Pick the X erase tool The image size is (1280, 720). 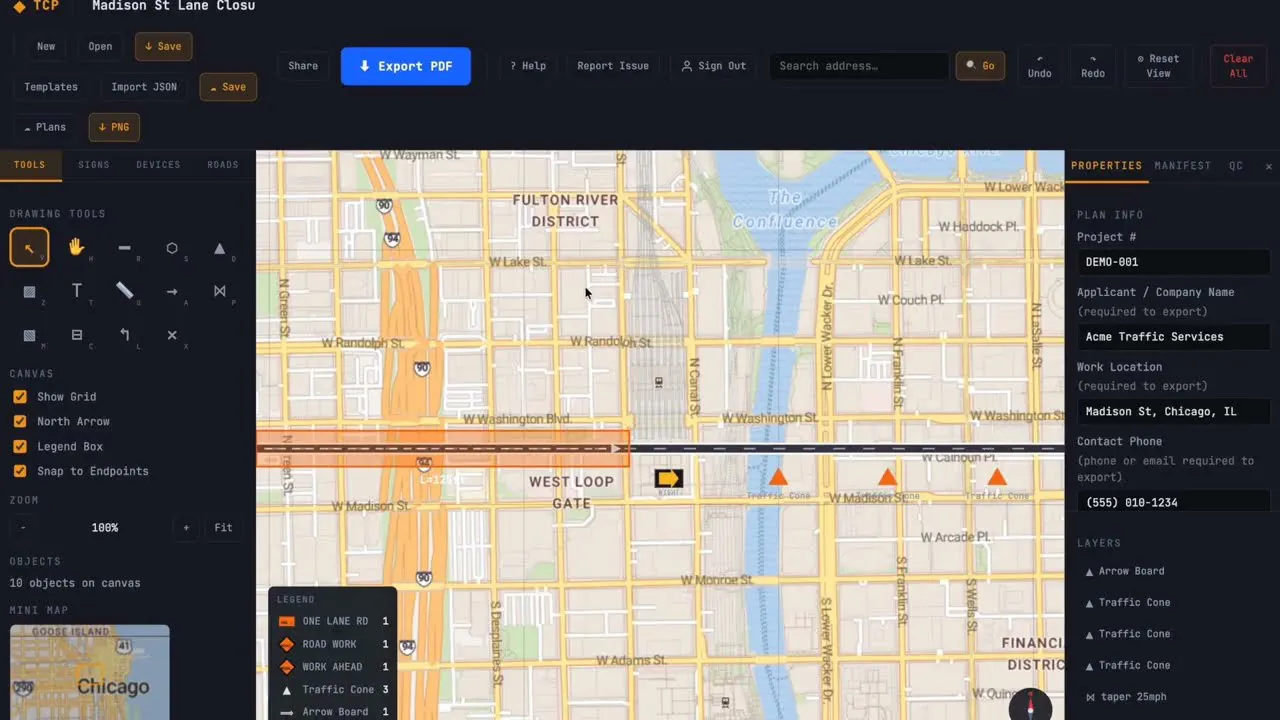pos(172,335)
